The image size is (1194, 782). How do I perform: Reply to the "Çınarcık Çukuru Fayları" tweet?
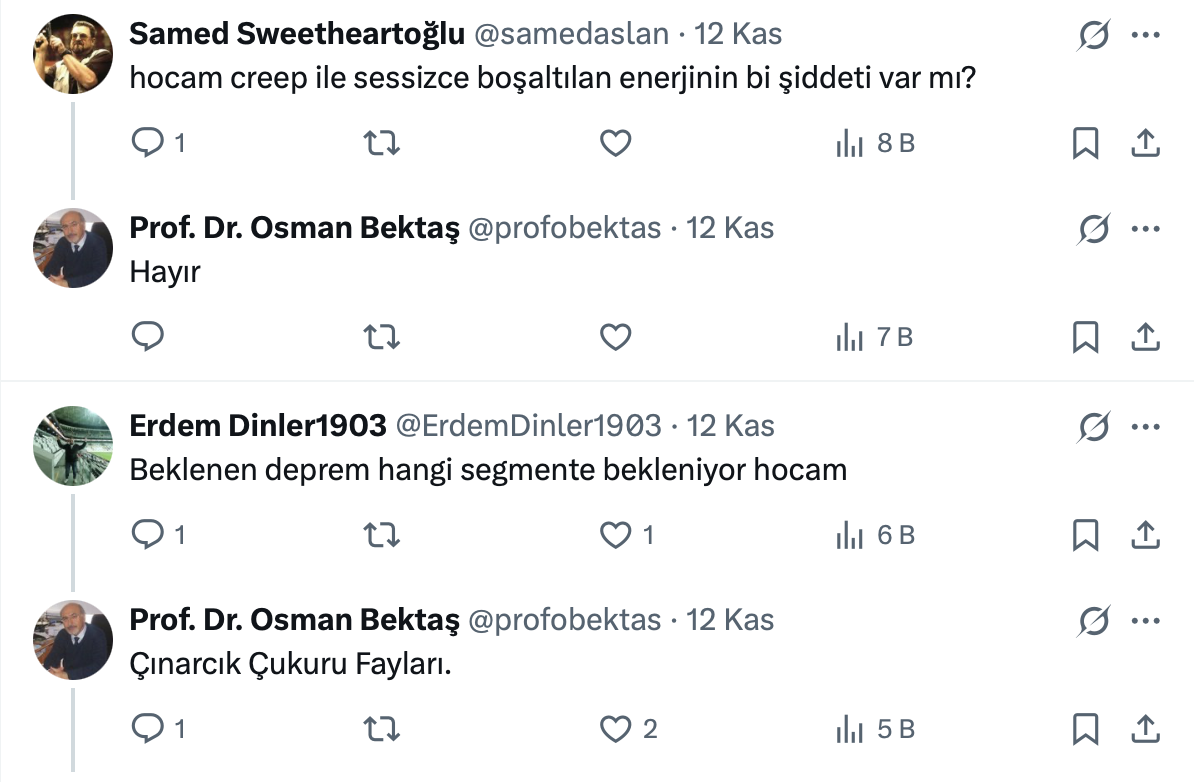[148, 730]
